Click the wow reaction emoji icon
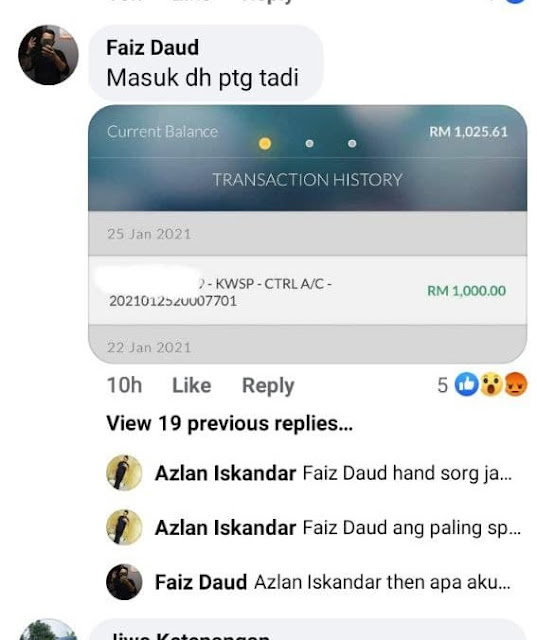This screenshot has width=537, height=640. pos(491,384)
